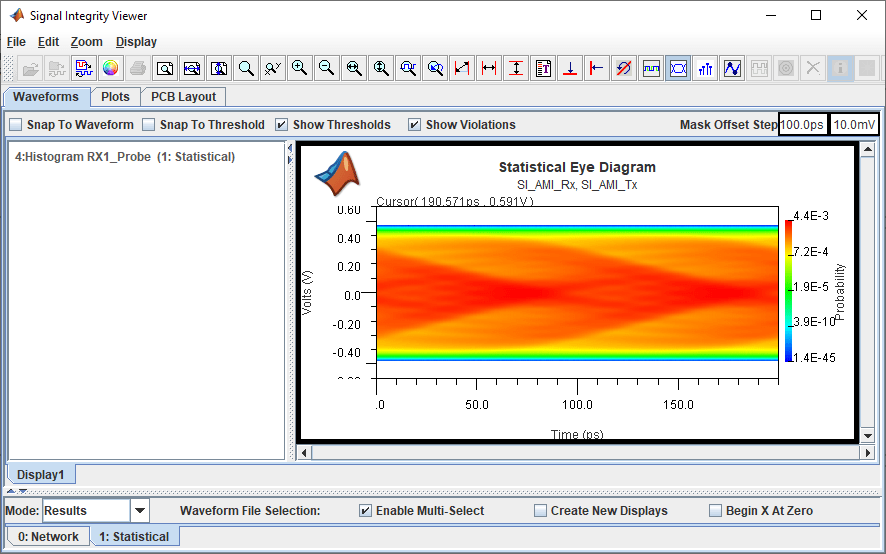Uncheck Show Violations checkbox

point(414,124)
